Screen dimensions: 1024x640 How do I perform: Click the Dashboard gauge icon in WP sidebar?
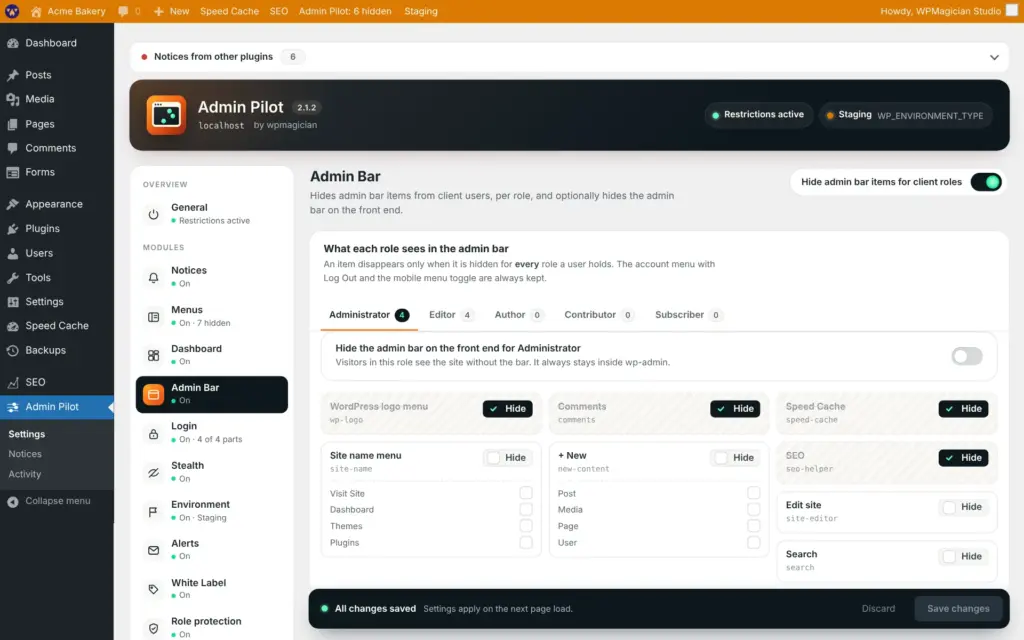point(13,43)
